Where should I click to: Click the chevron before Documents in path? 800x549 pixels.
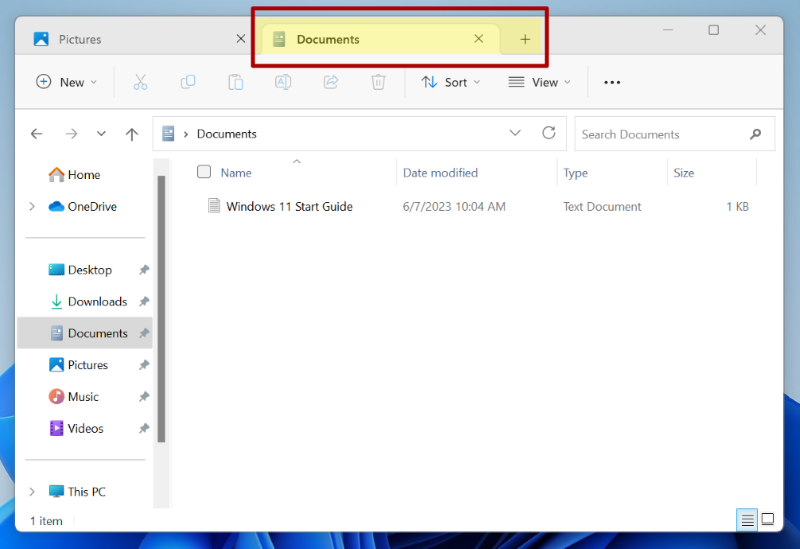(186, 134)
